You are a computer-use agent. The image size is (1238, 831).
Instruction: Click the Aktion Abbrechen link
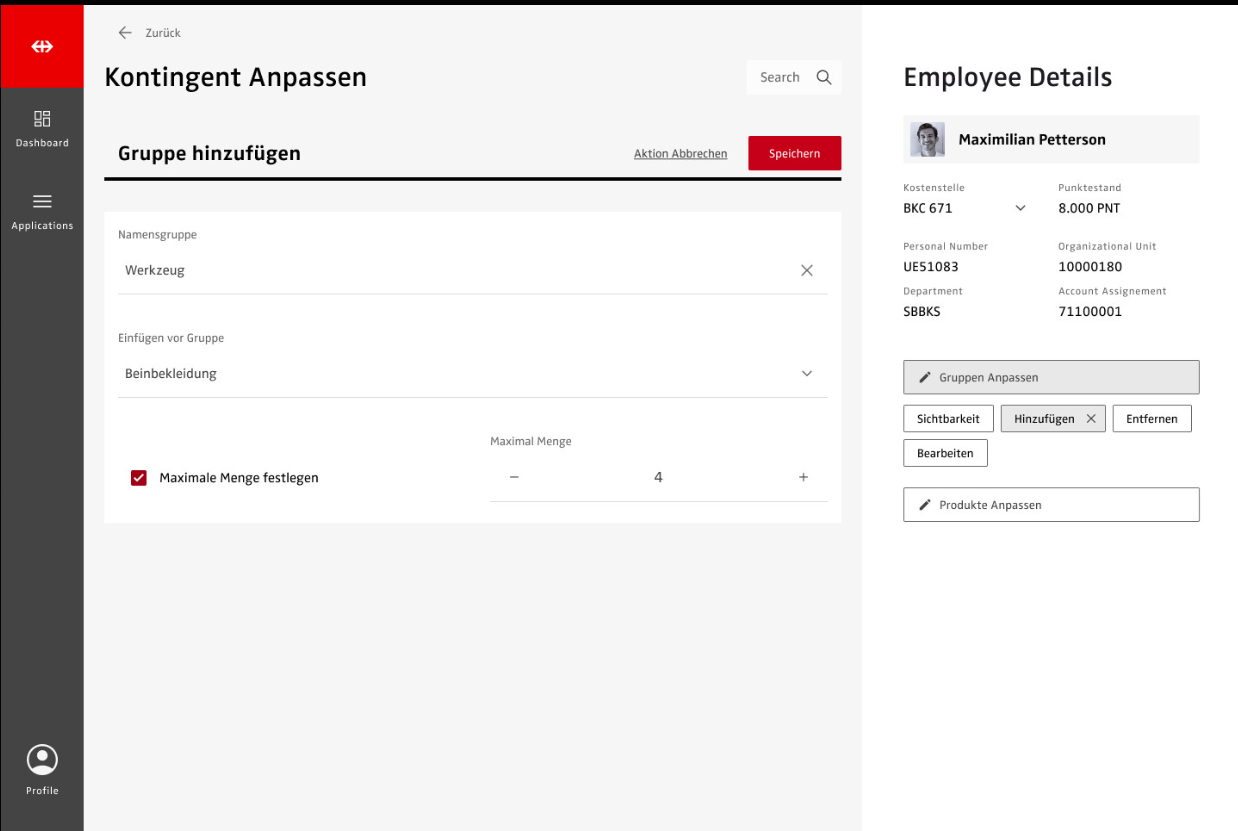pyautogui.click(x=680, y=154)
